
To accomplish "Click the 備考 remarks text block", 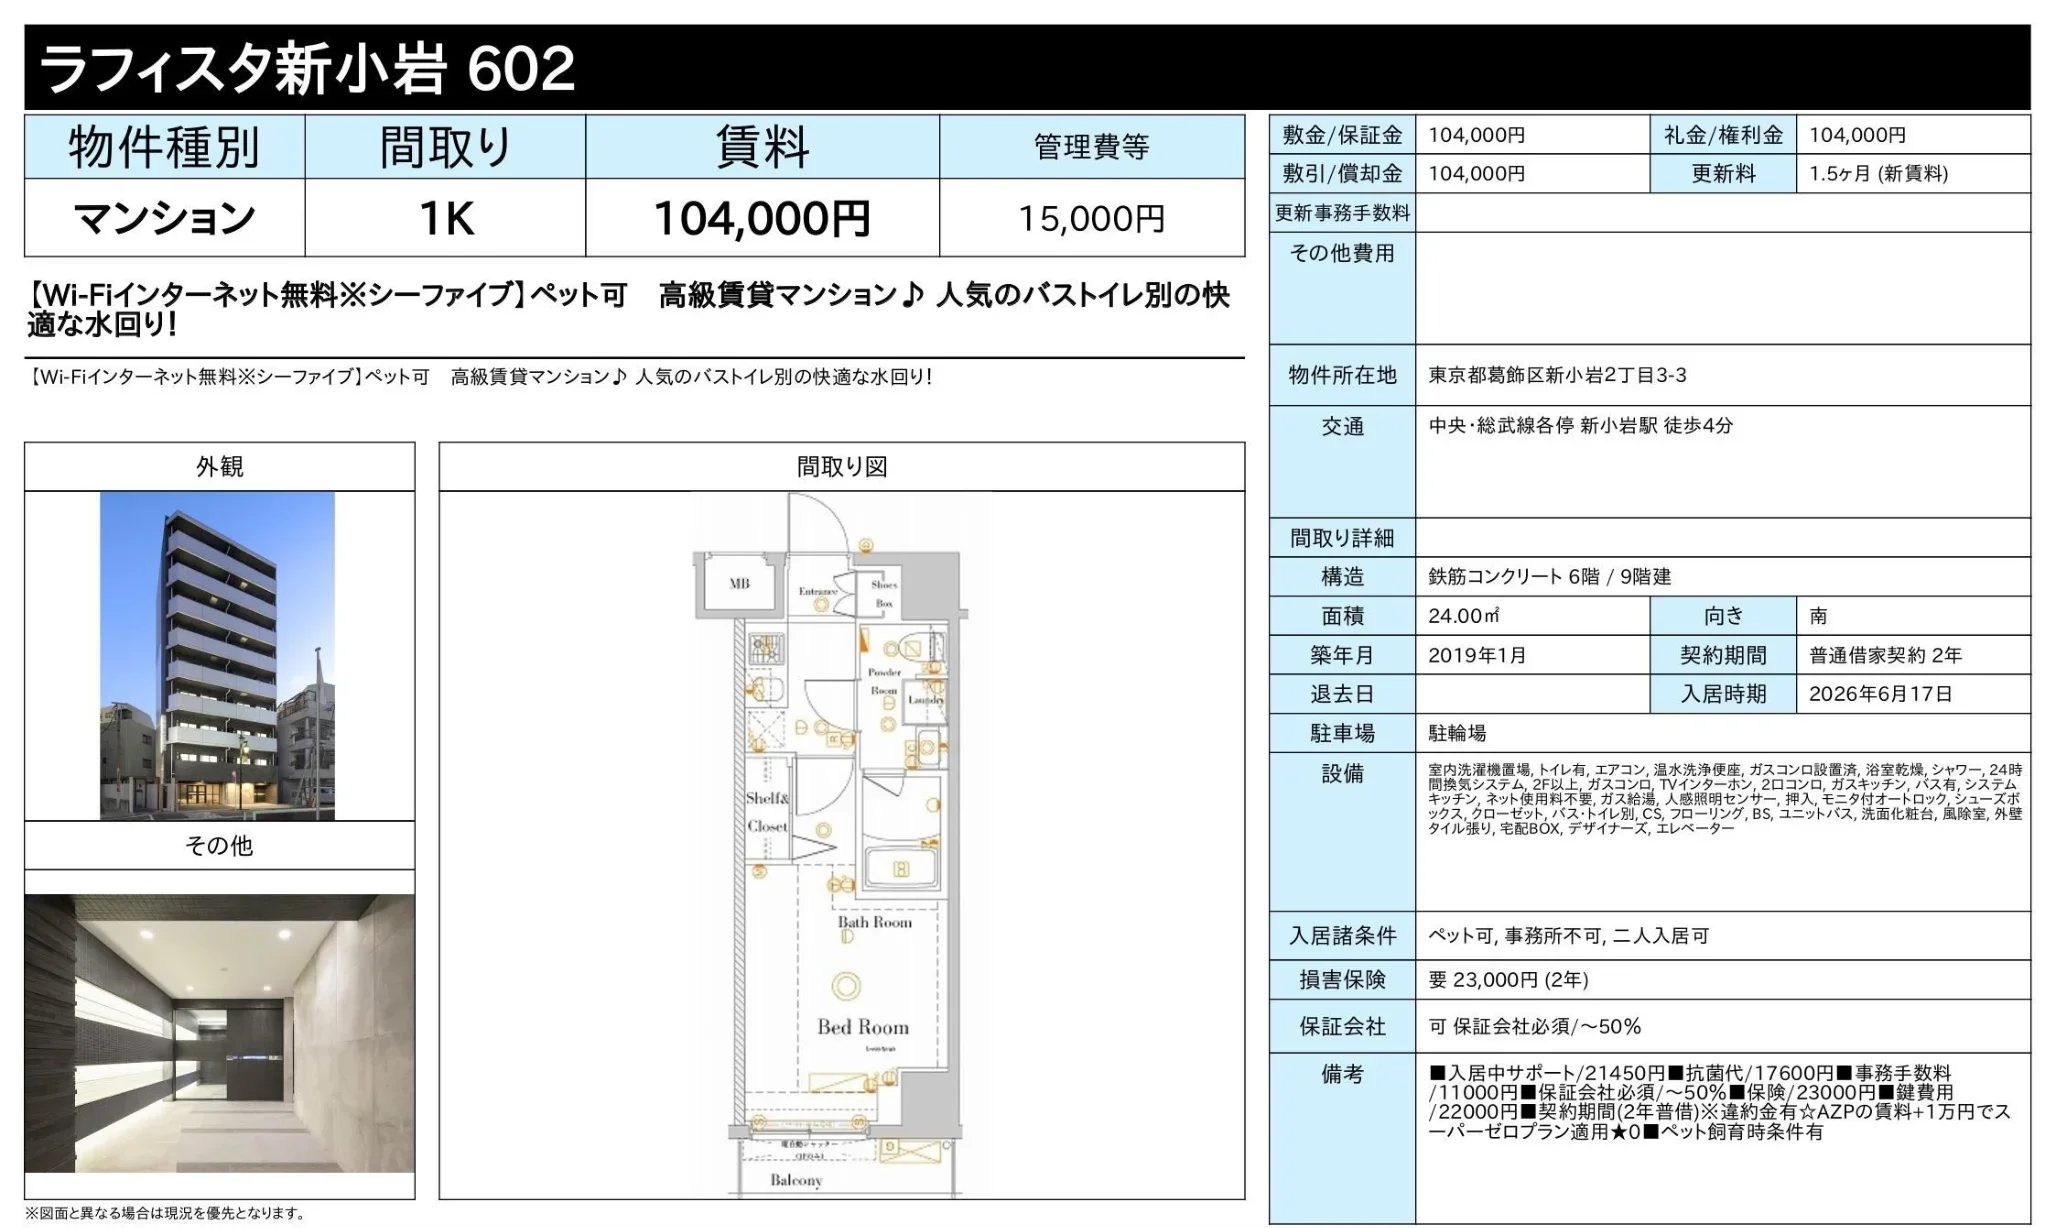I will tap(1718, 1102).
